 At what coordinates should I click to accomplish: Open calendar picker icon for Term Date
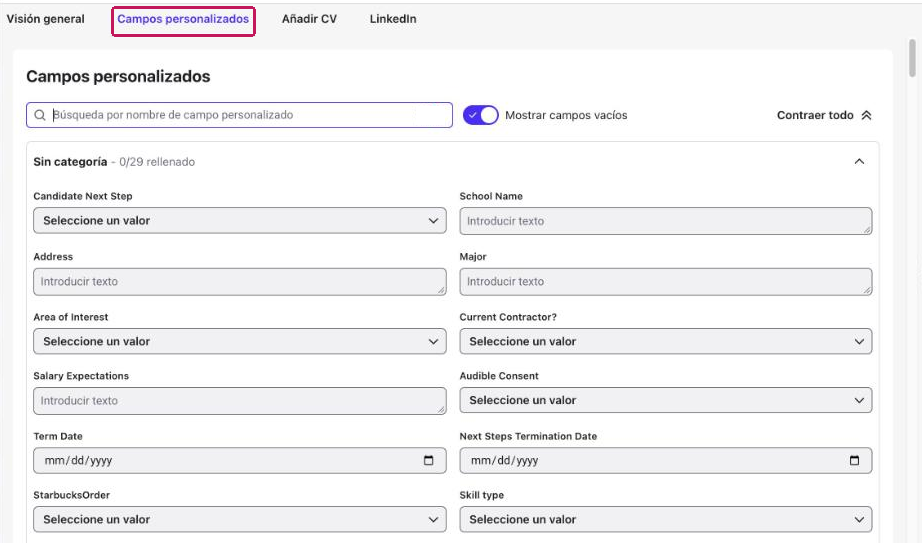click(x=429, y=460)
